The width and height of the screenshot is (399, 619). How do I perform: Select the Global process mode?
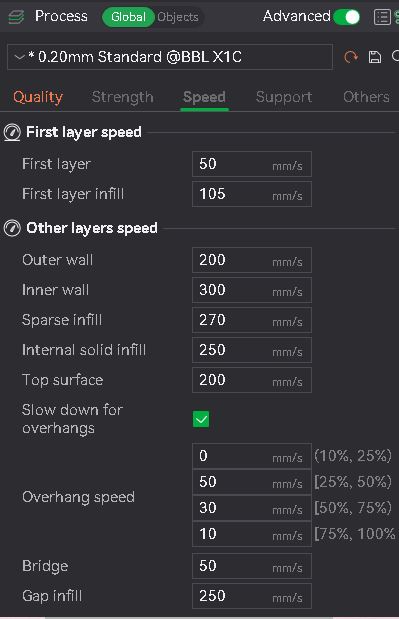[128, 17]
